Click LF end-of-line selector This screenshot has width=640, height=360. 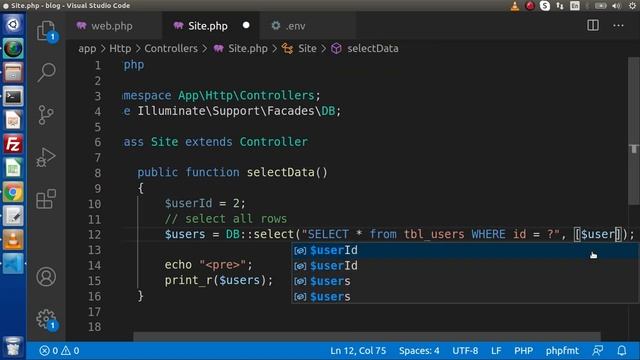[496, 351]
